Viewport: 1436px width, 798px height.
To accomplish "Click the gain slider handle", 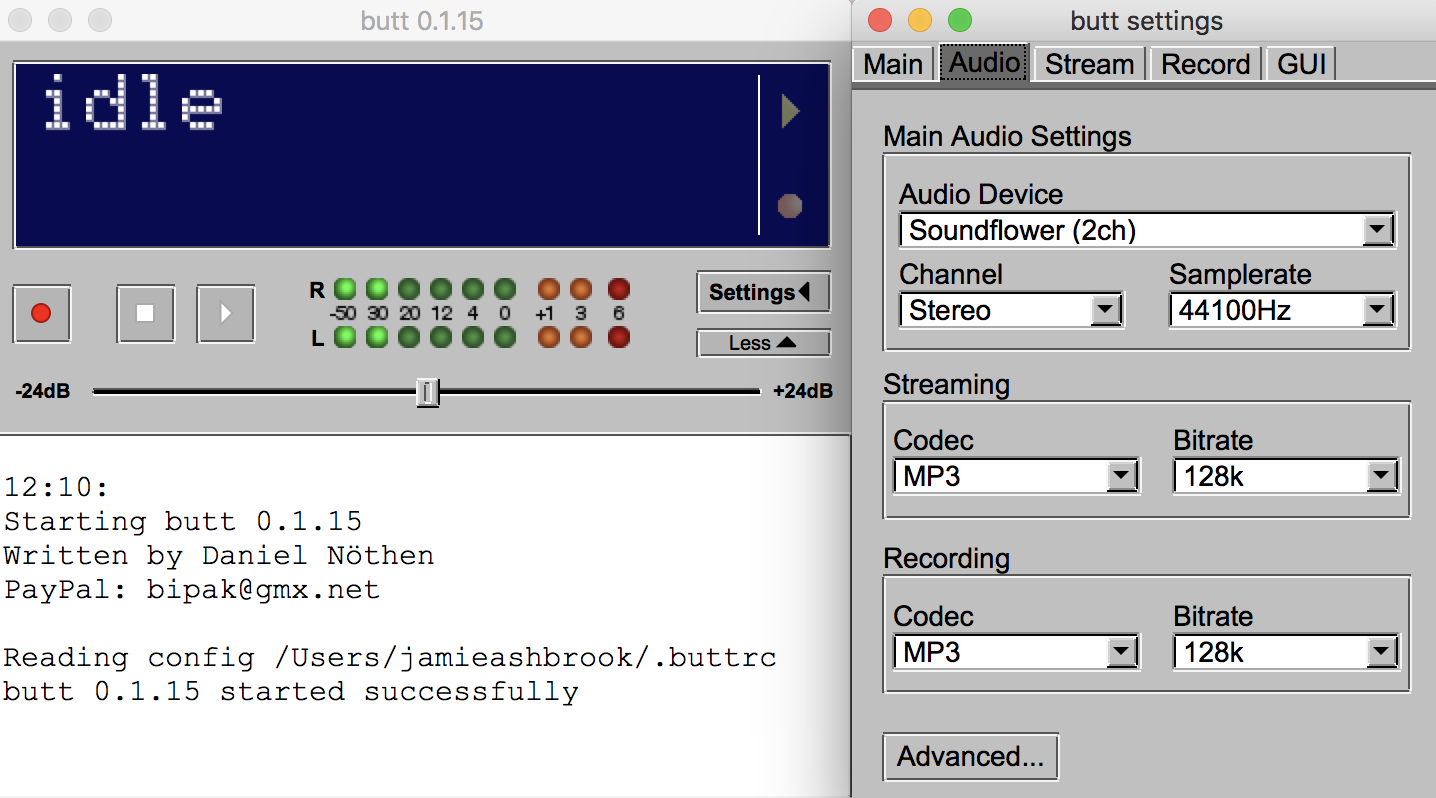I will [x=428, y=393].
